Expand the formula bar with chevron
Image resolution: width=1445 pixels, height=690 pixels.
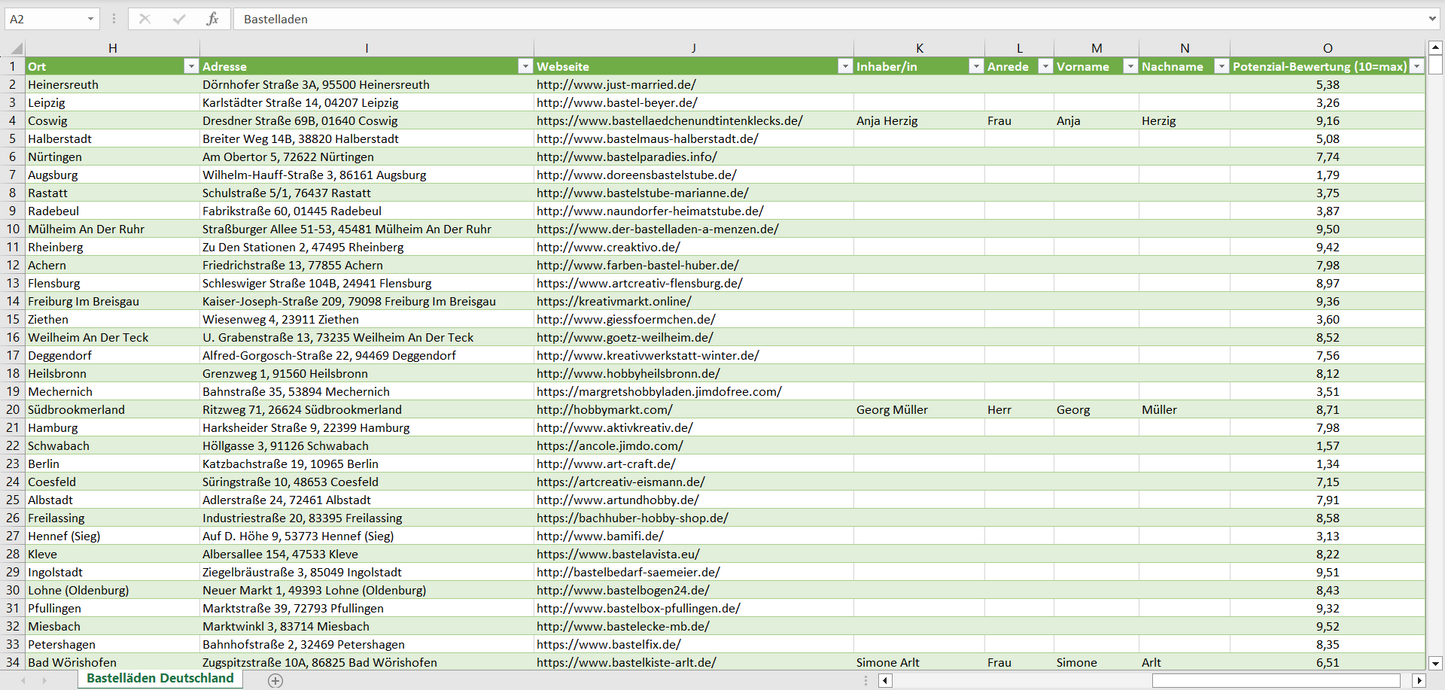pyautogui.click(x=1433, y=19)
